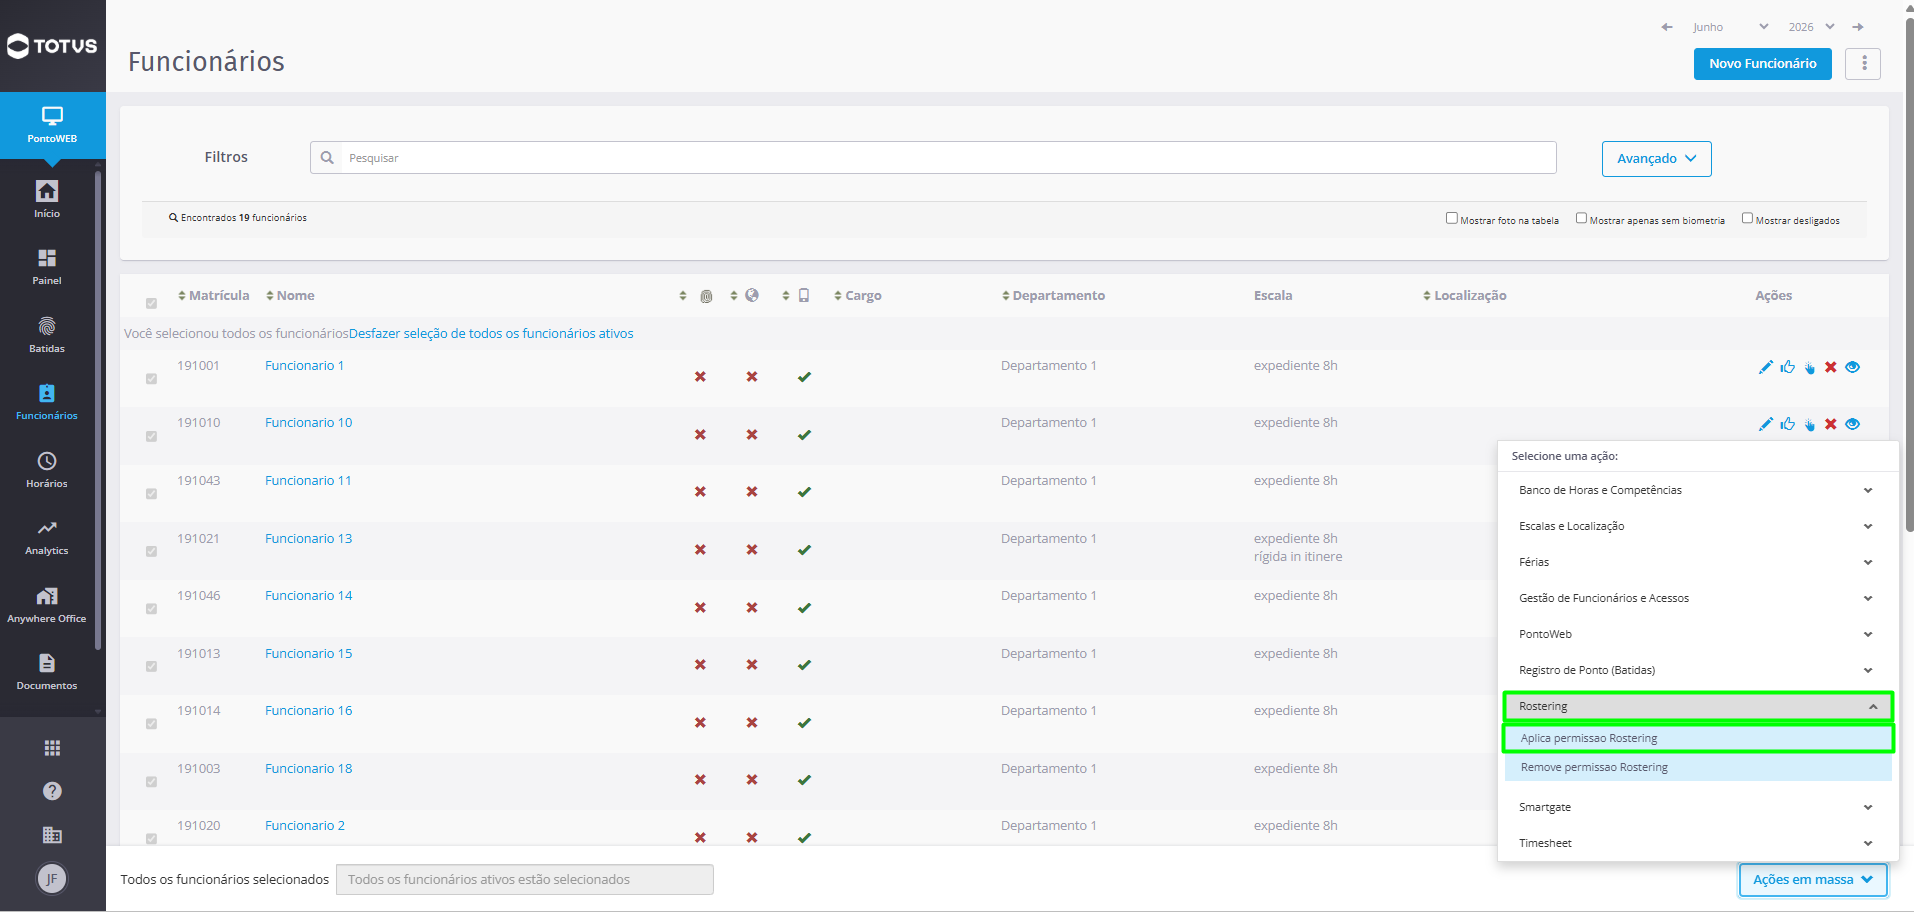
Task: Toggle the select-all checkbox in table header
Action: (151, 303)
